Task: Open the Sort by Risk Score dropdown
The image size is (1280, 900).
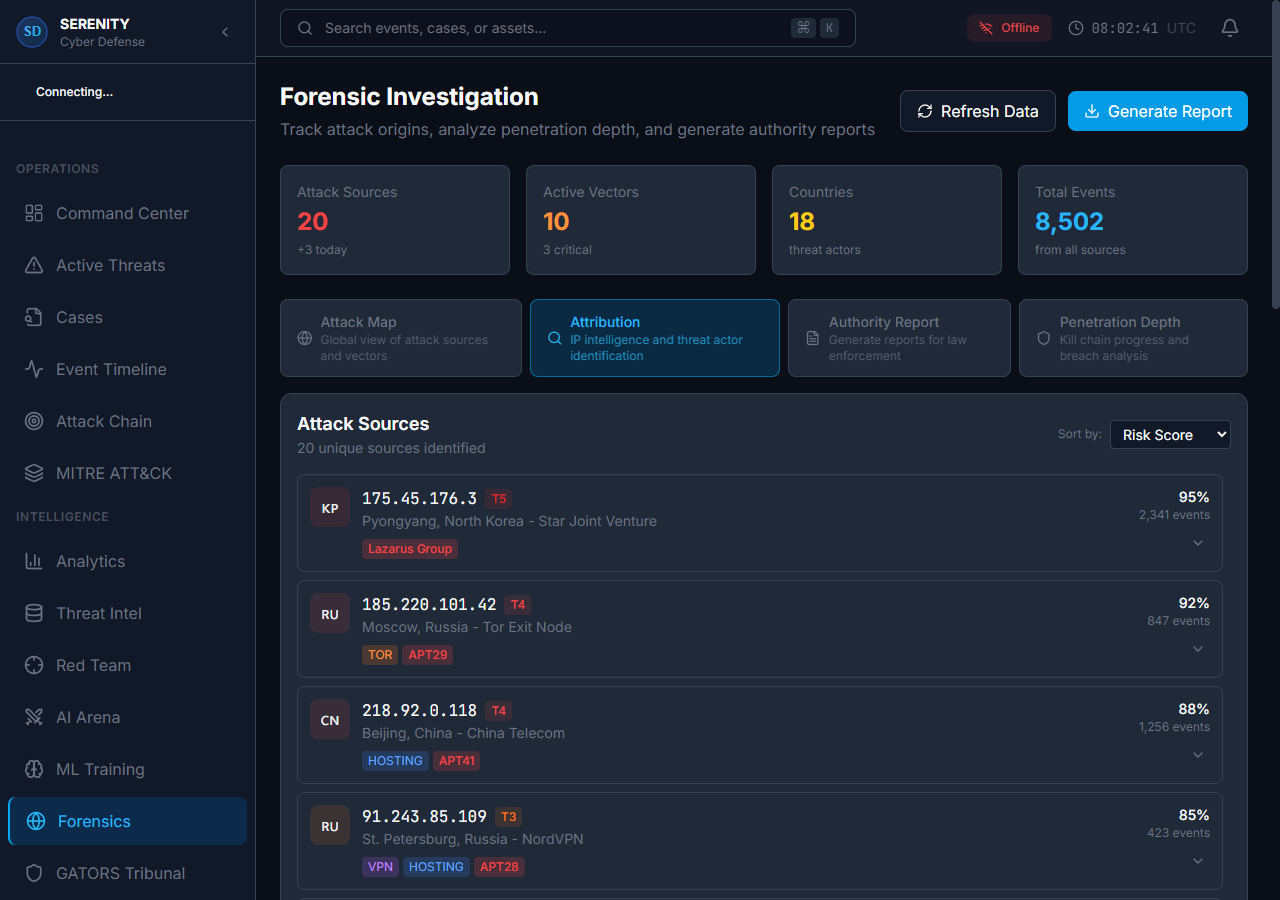Action: [1170, 434]
